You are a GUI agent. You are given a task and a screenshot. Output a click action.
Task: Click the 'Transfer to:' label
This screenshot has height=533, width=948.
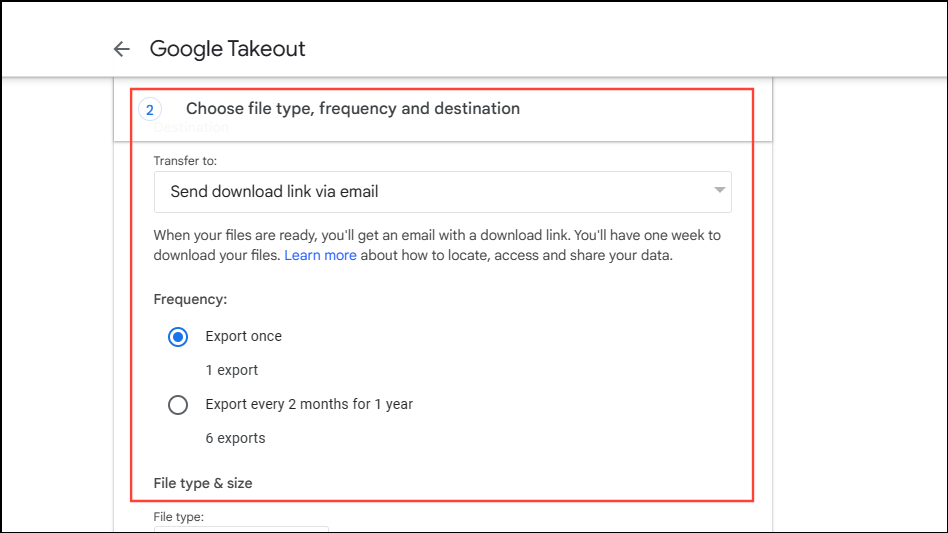pyautogui.click(x=185, y=161)
